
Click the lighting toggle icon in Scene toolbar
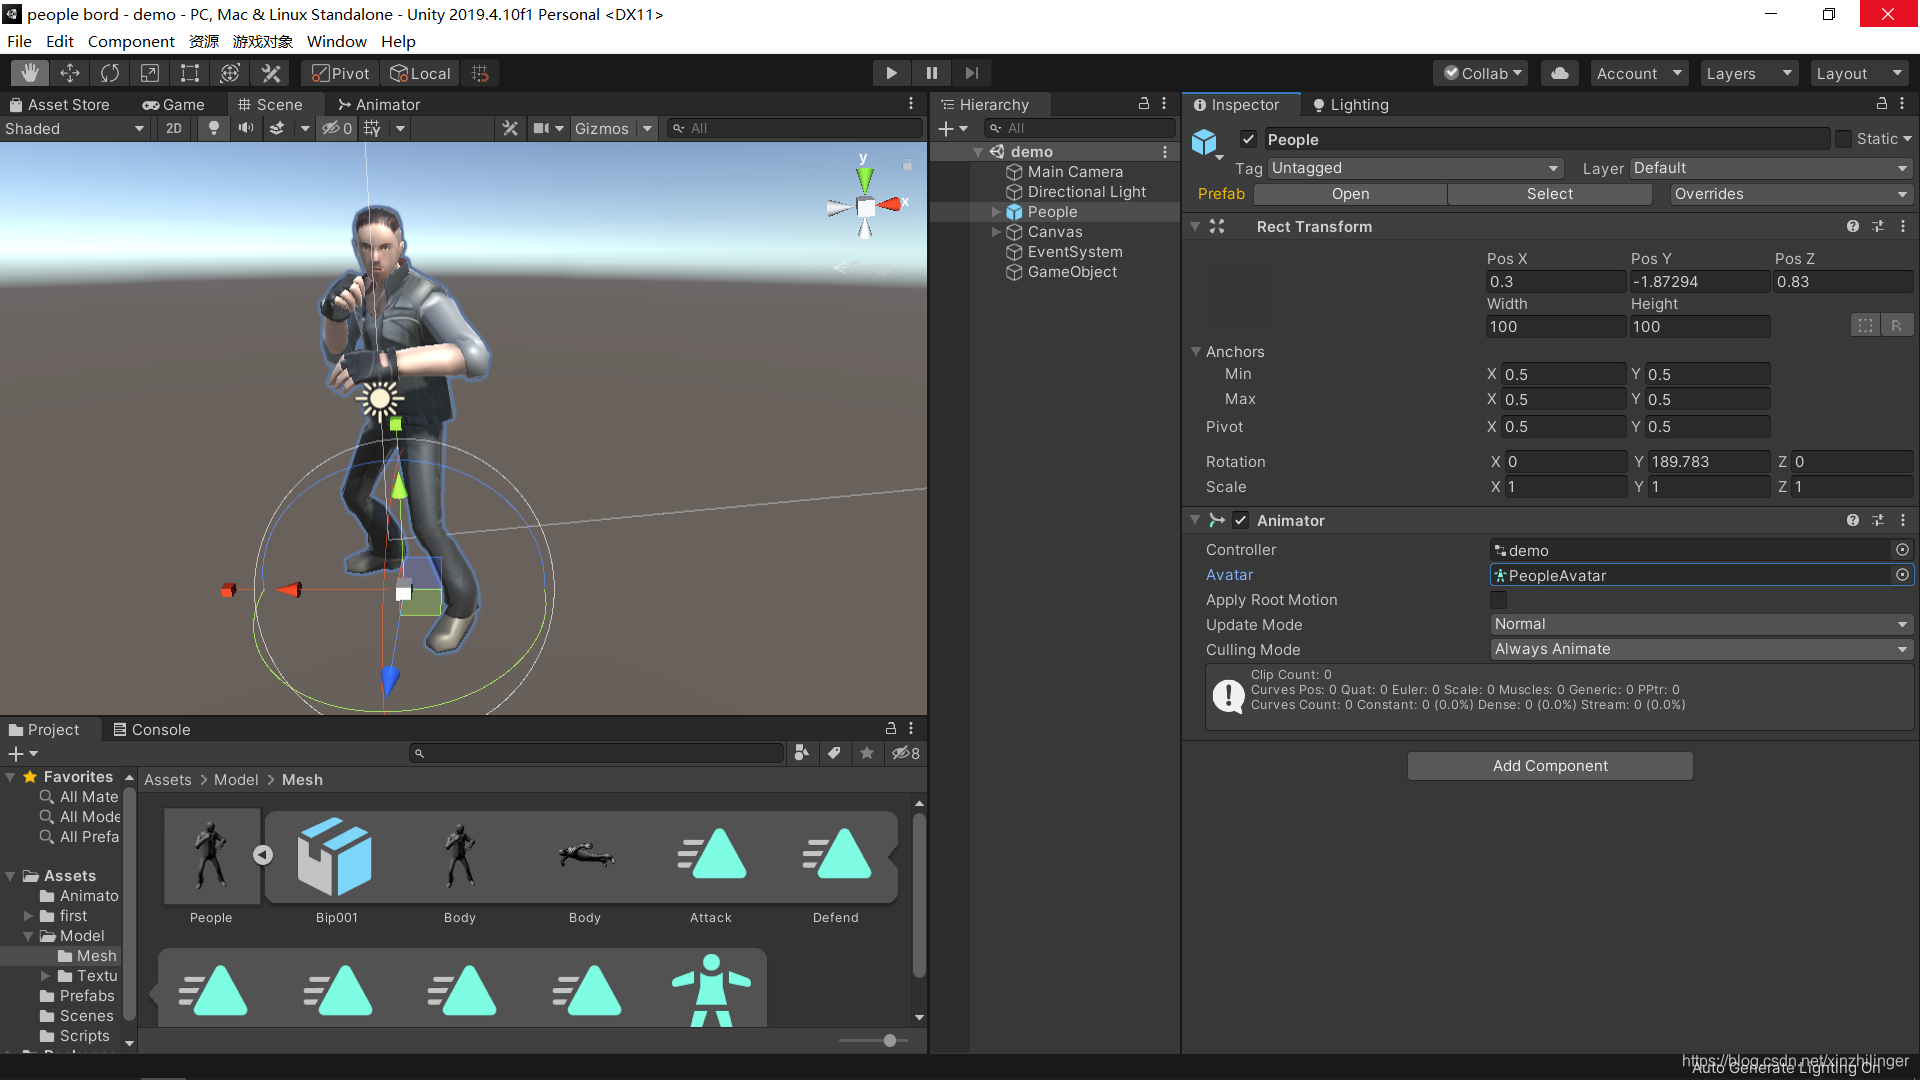point(214,128)
